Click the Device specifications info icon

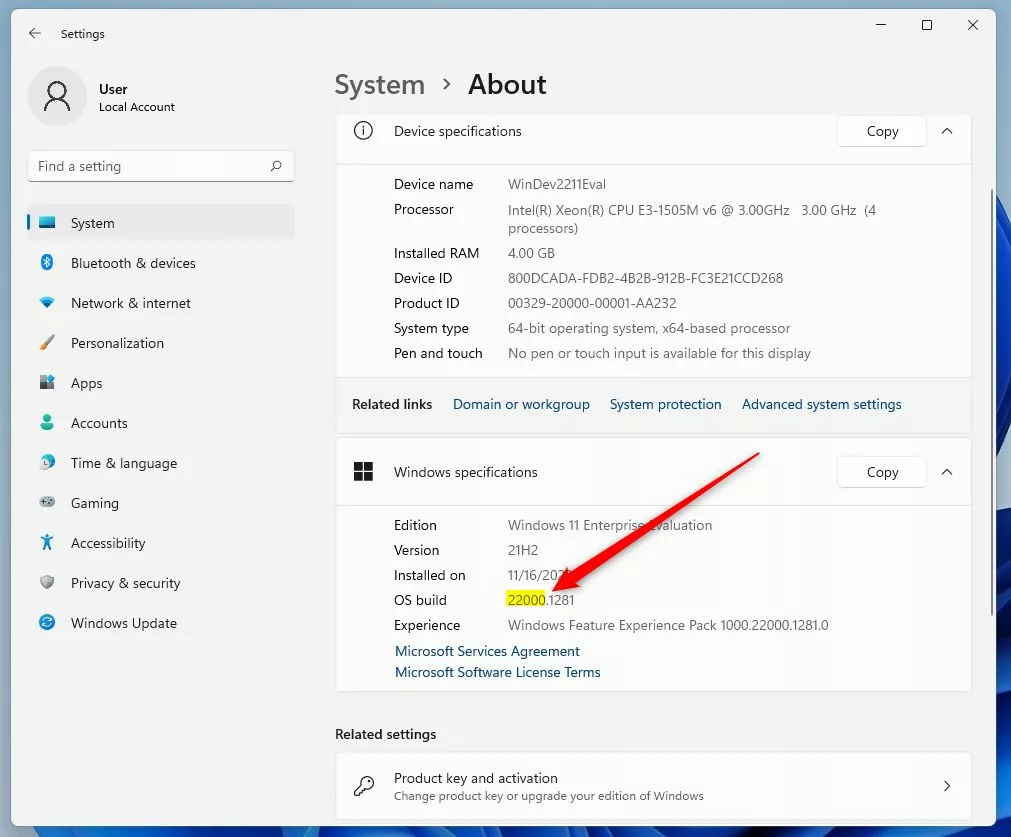(x=363, y=131)
